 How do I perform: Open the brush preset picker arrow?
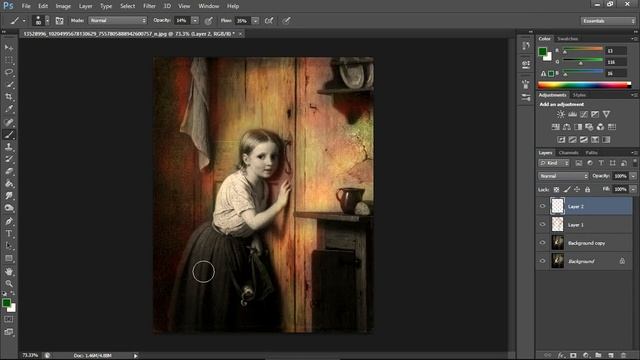point(47,20)
